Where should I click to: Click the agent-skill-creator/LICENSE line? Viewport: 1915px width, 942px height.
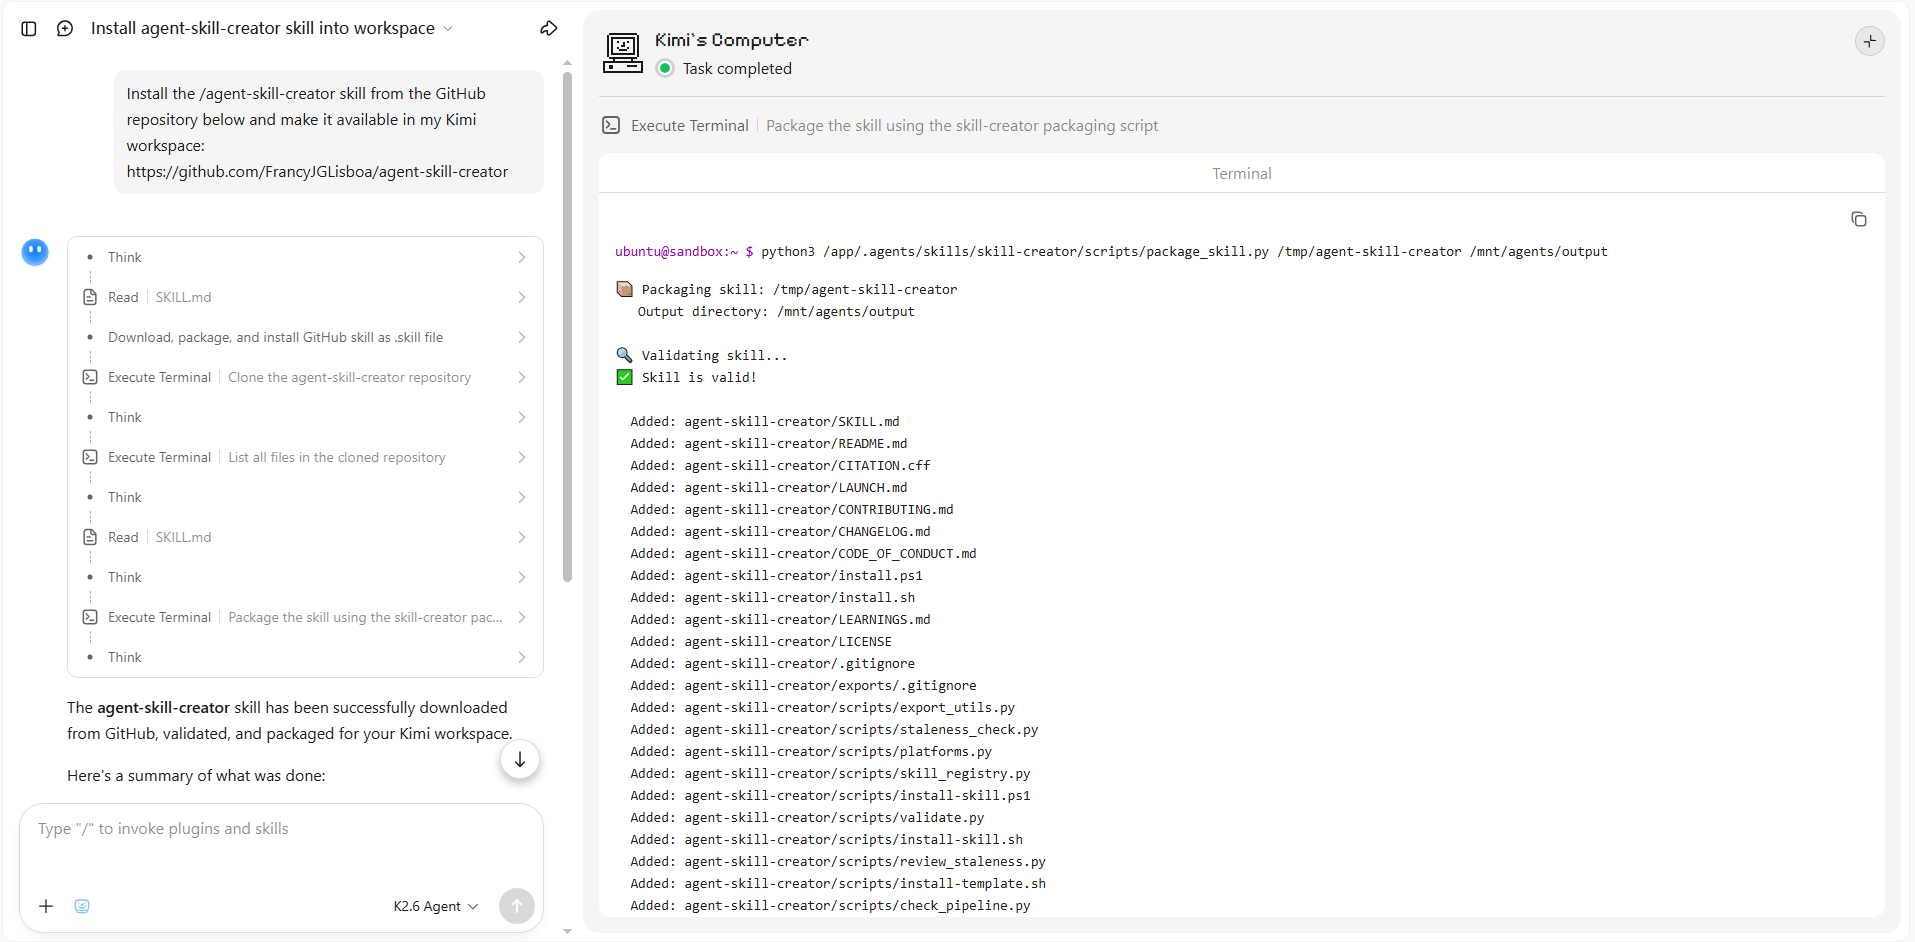pos(761,641)
